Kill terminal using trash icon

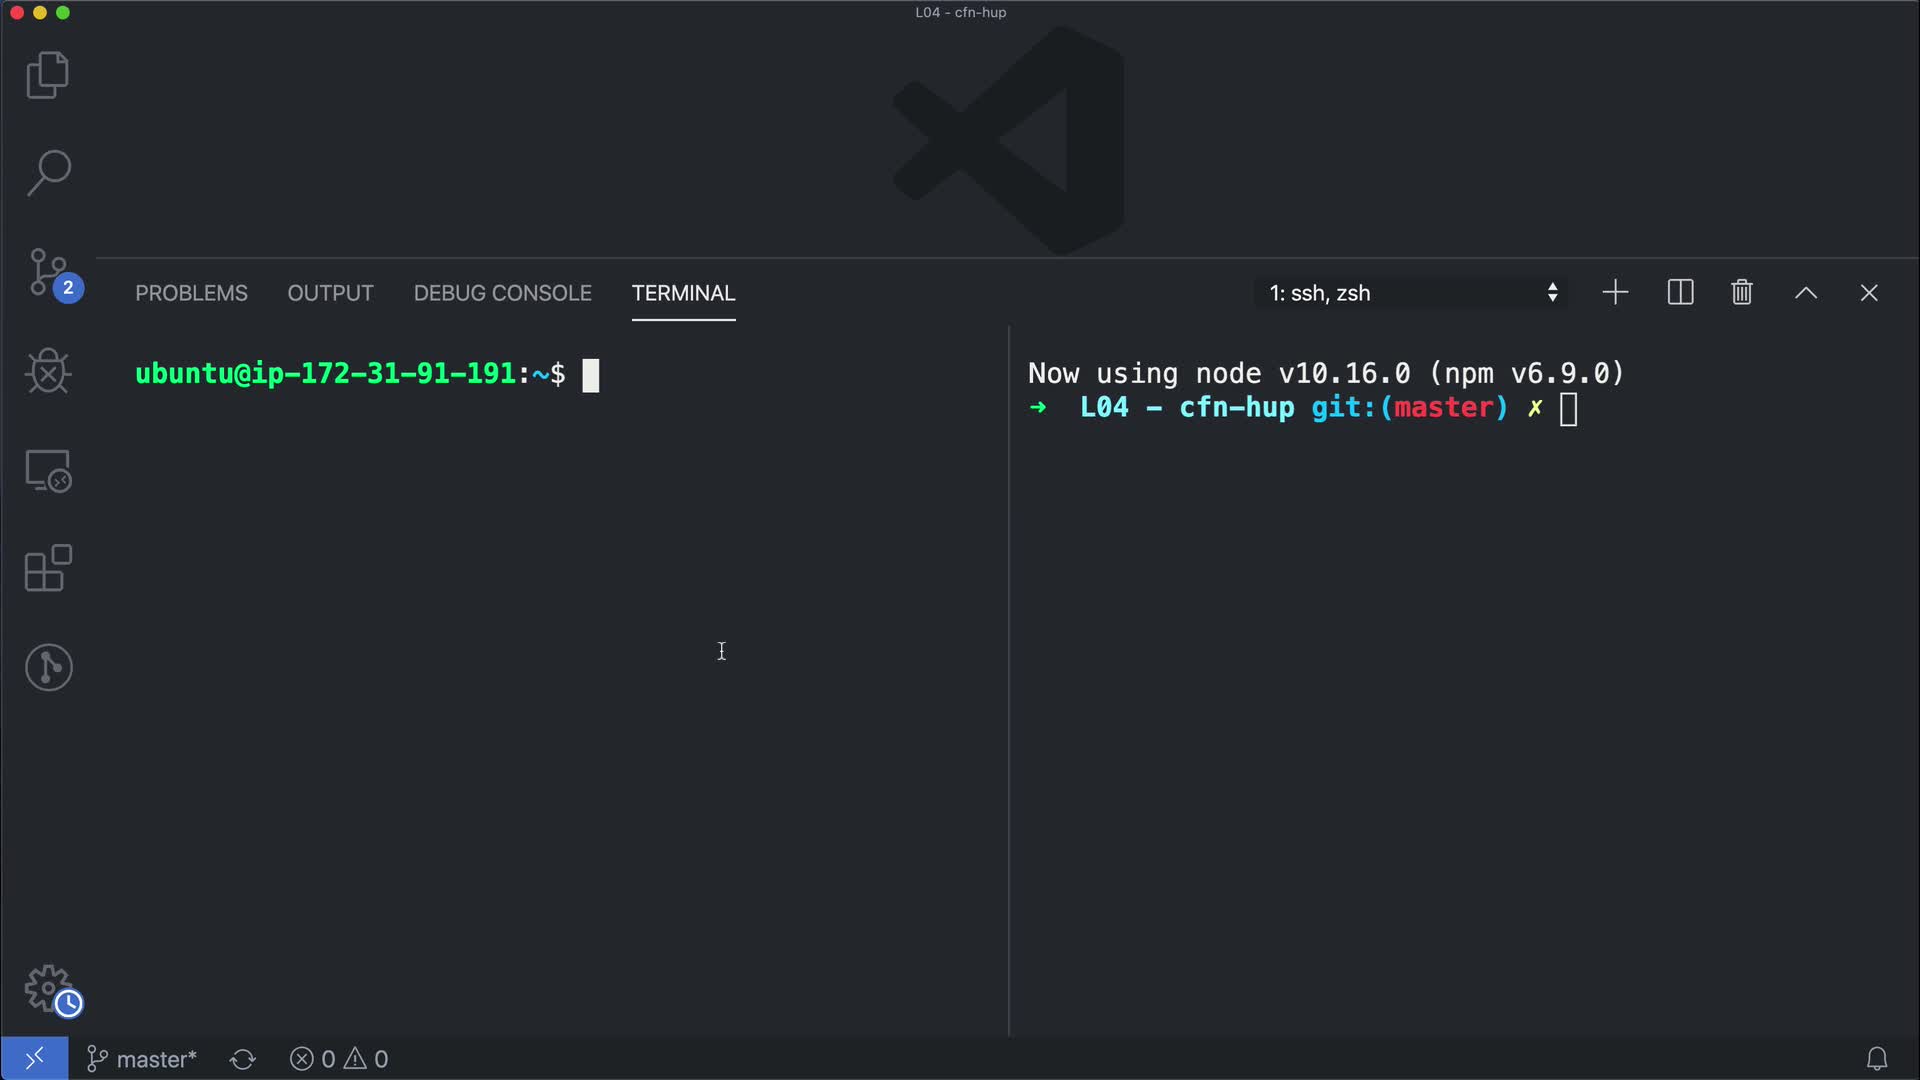tap(1742, 293)
